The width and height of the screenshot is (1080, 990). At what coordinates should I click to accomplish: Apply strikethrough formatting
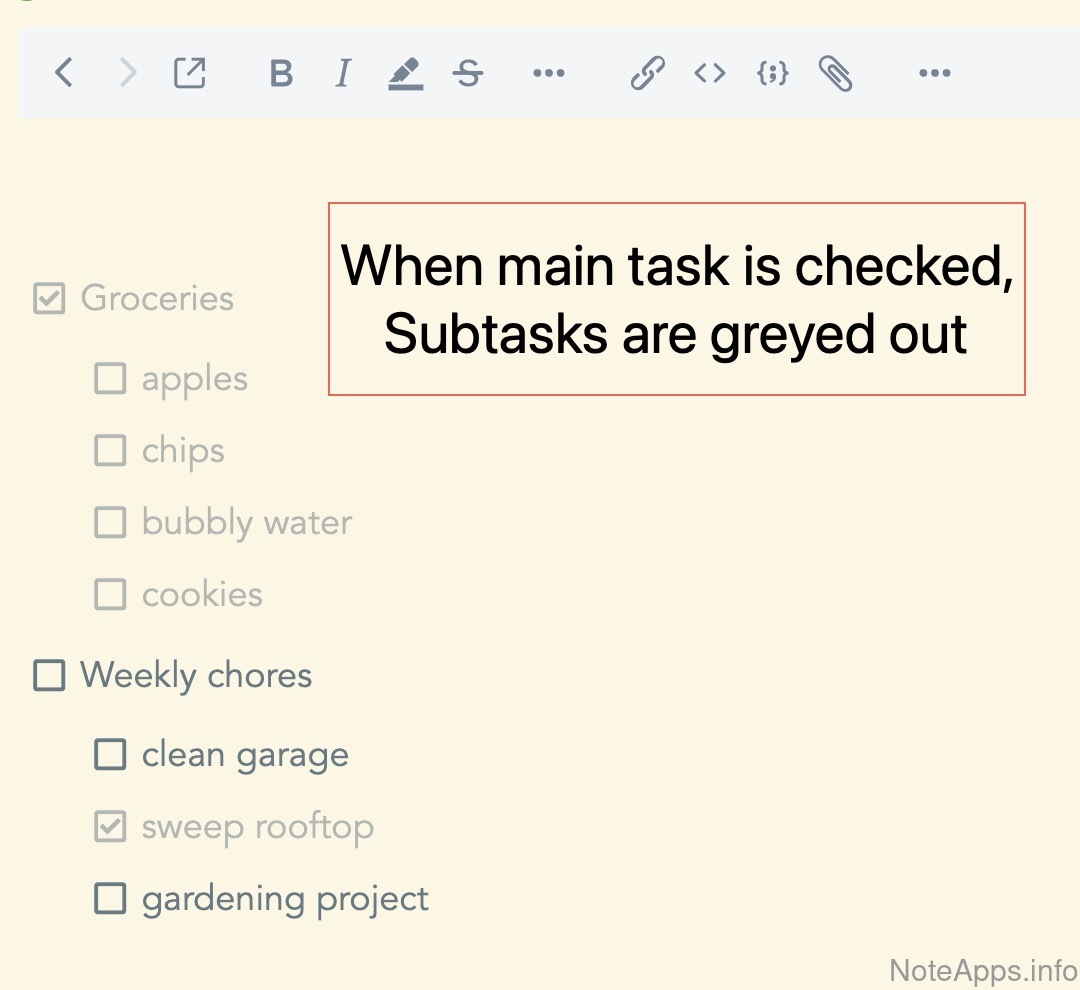point(467,73)
